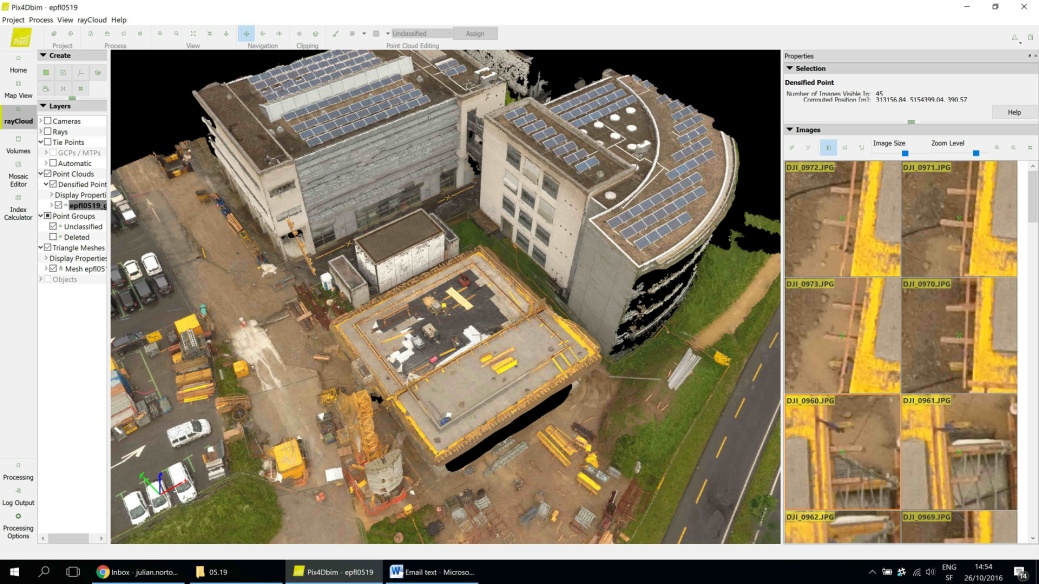Uncheck the Point Clouds checkbox
The image size is (1039, 584).
(x=48, y=174)
